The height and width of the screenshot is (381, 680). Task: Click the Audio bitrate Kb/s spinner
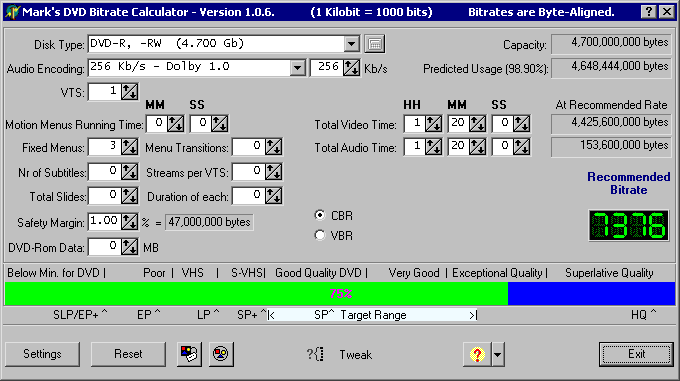tap(351, 68)
